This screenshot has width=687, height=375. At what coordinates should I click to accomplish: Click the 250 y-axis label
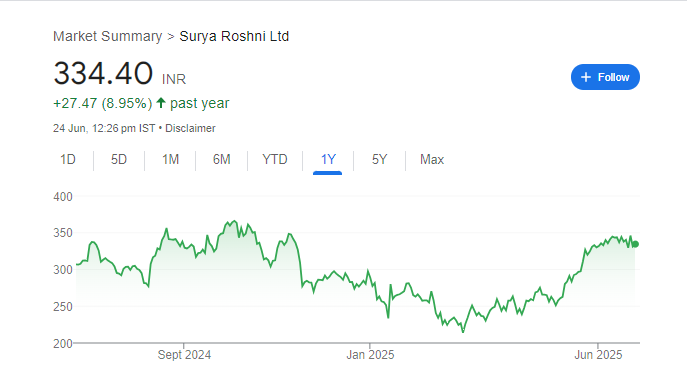click(63, 307)
